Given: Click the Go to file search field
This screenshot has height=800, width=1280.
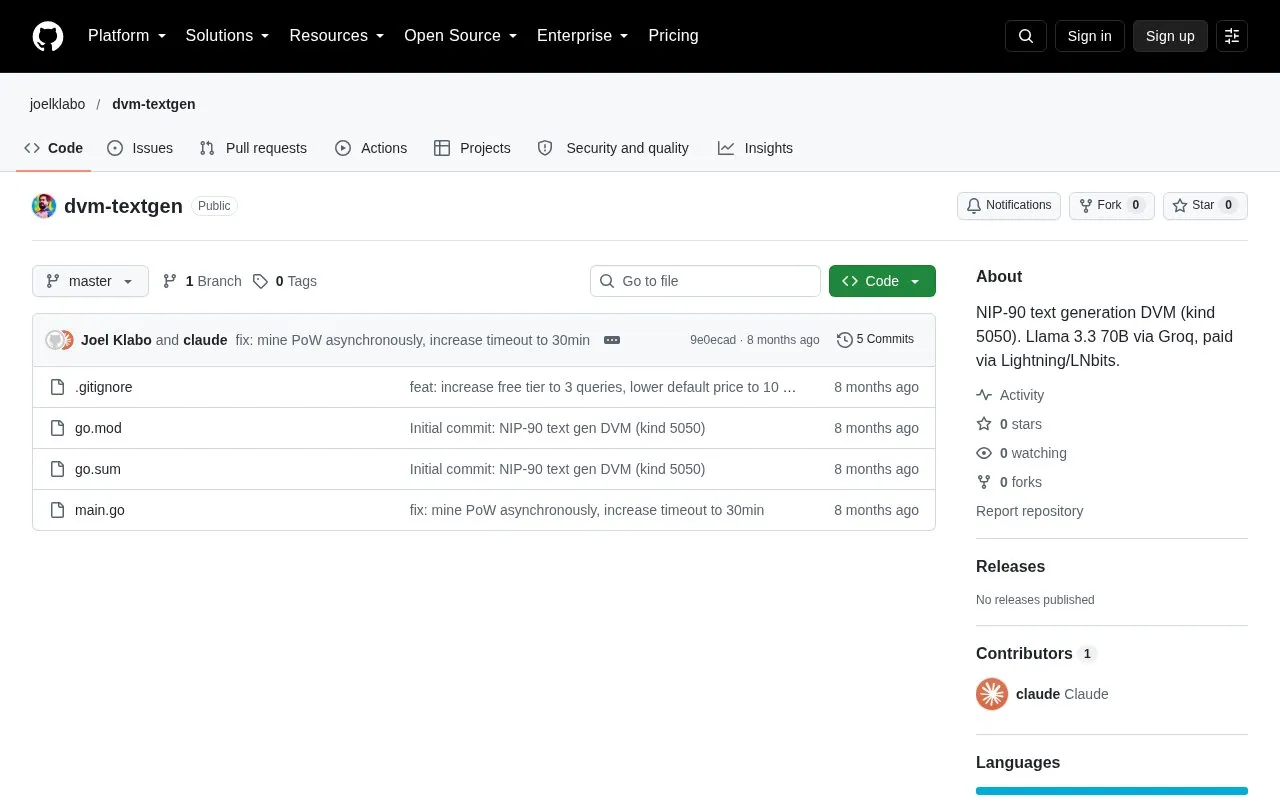Looking at the screenshot, I should click(705, 281).
